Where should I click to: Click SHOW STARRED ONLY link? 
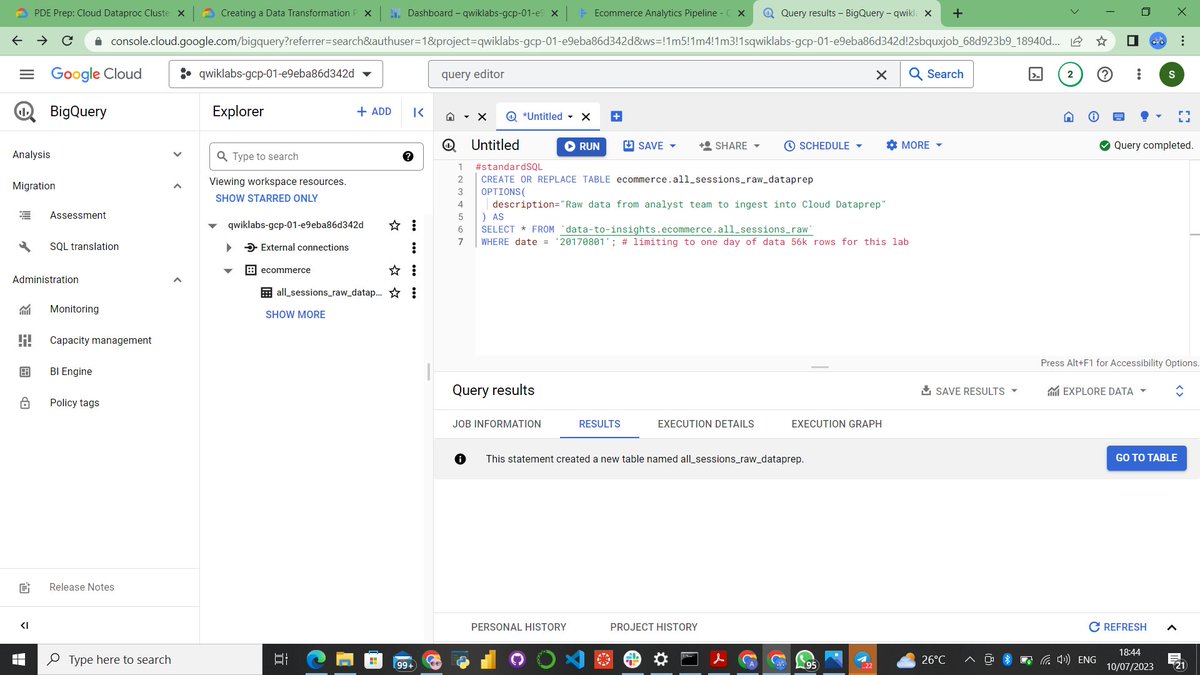click(267, 198)
